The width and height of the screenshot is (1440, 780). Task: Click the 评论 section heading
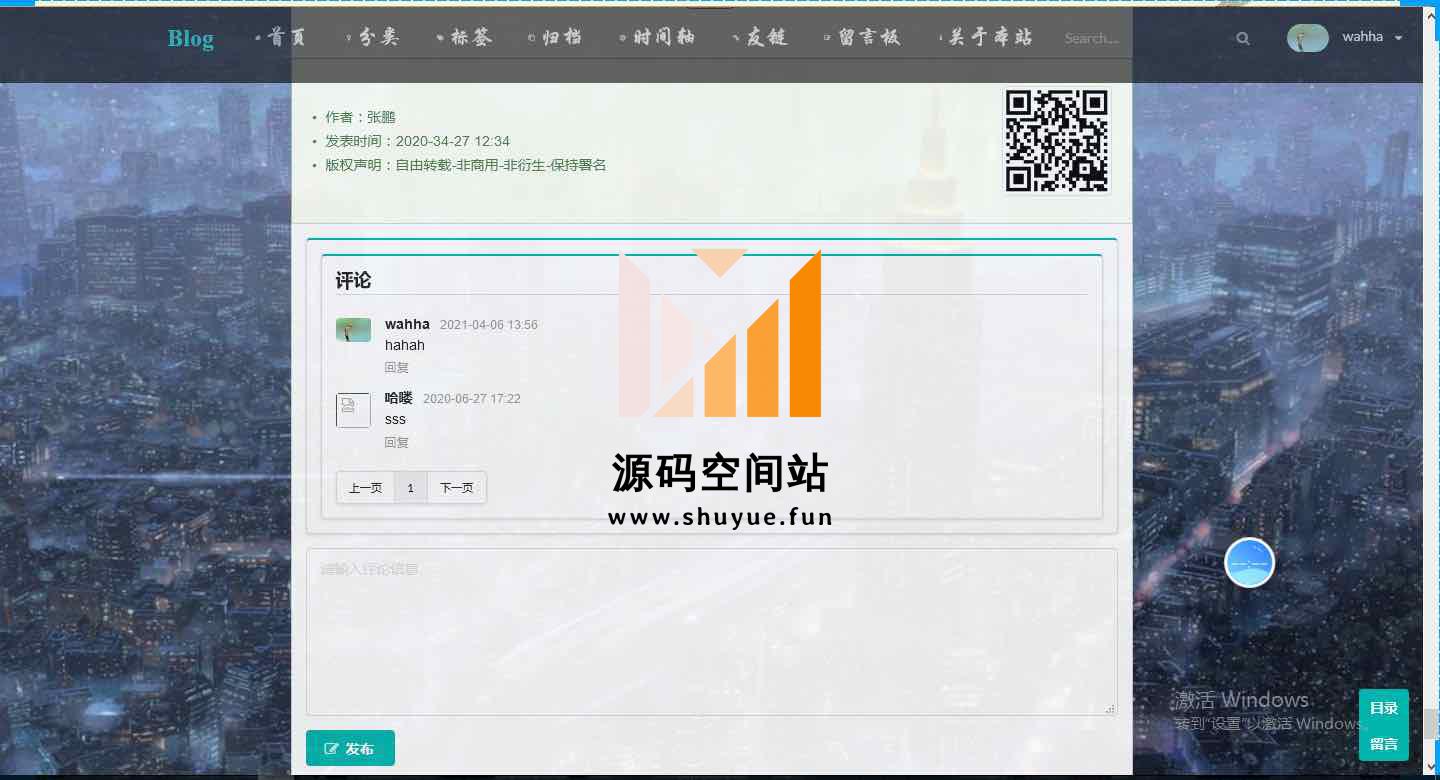(x=353, y=280)
